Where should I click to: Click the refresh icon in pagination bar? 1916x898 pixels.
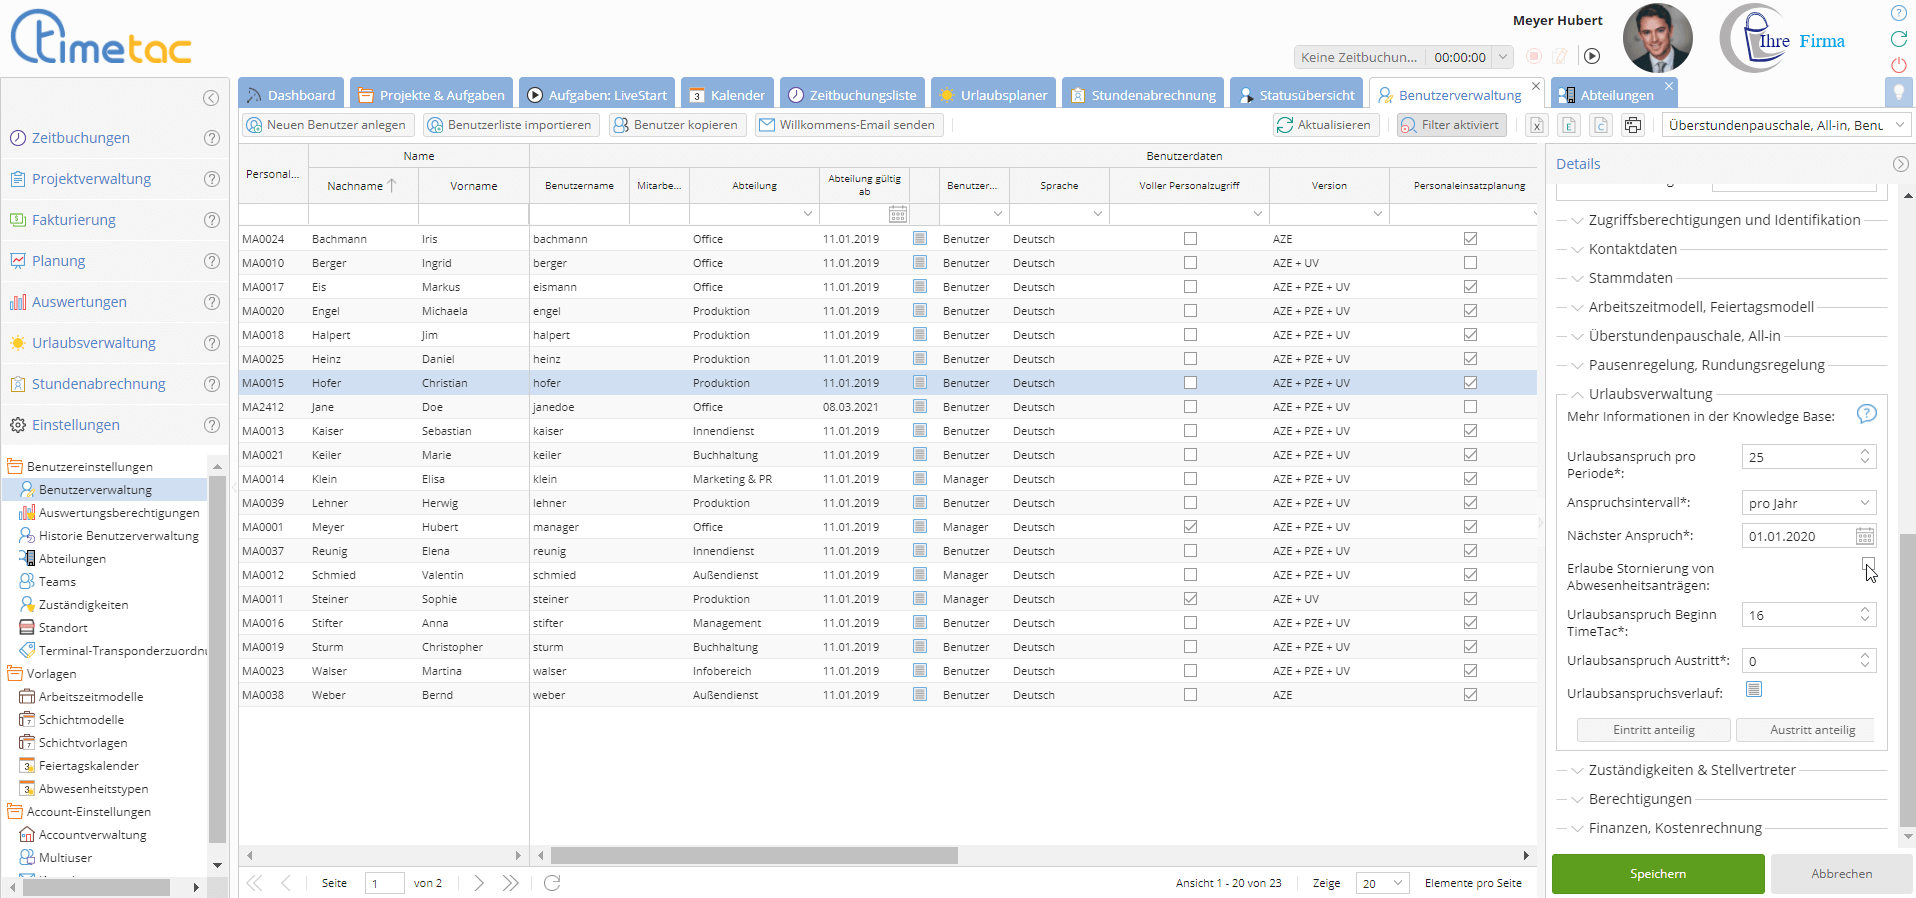[x=552, y=883]
